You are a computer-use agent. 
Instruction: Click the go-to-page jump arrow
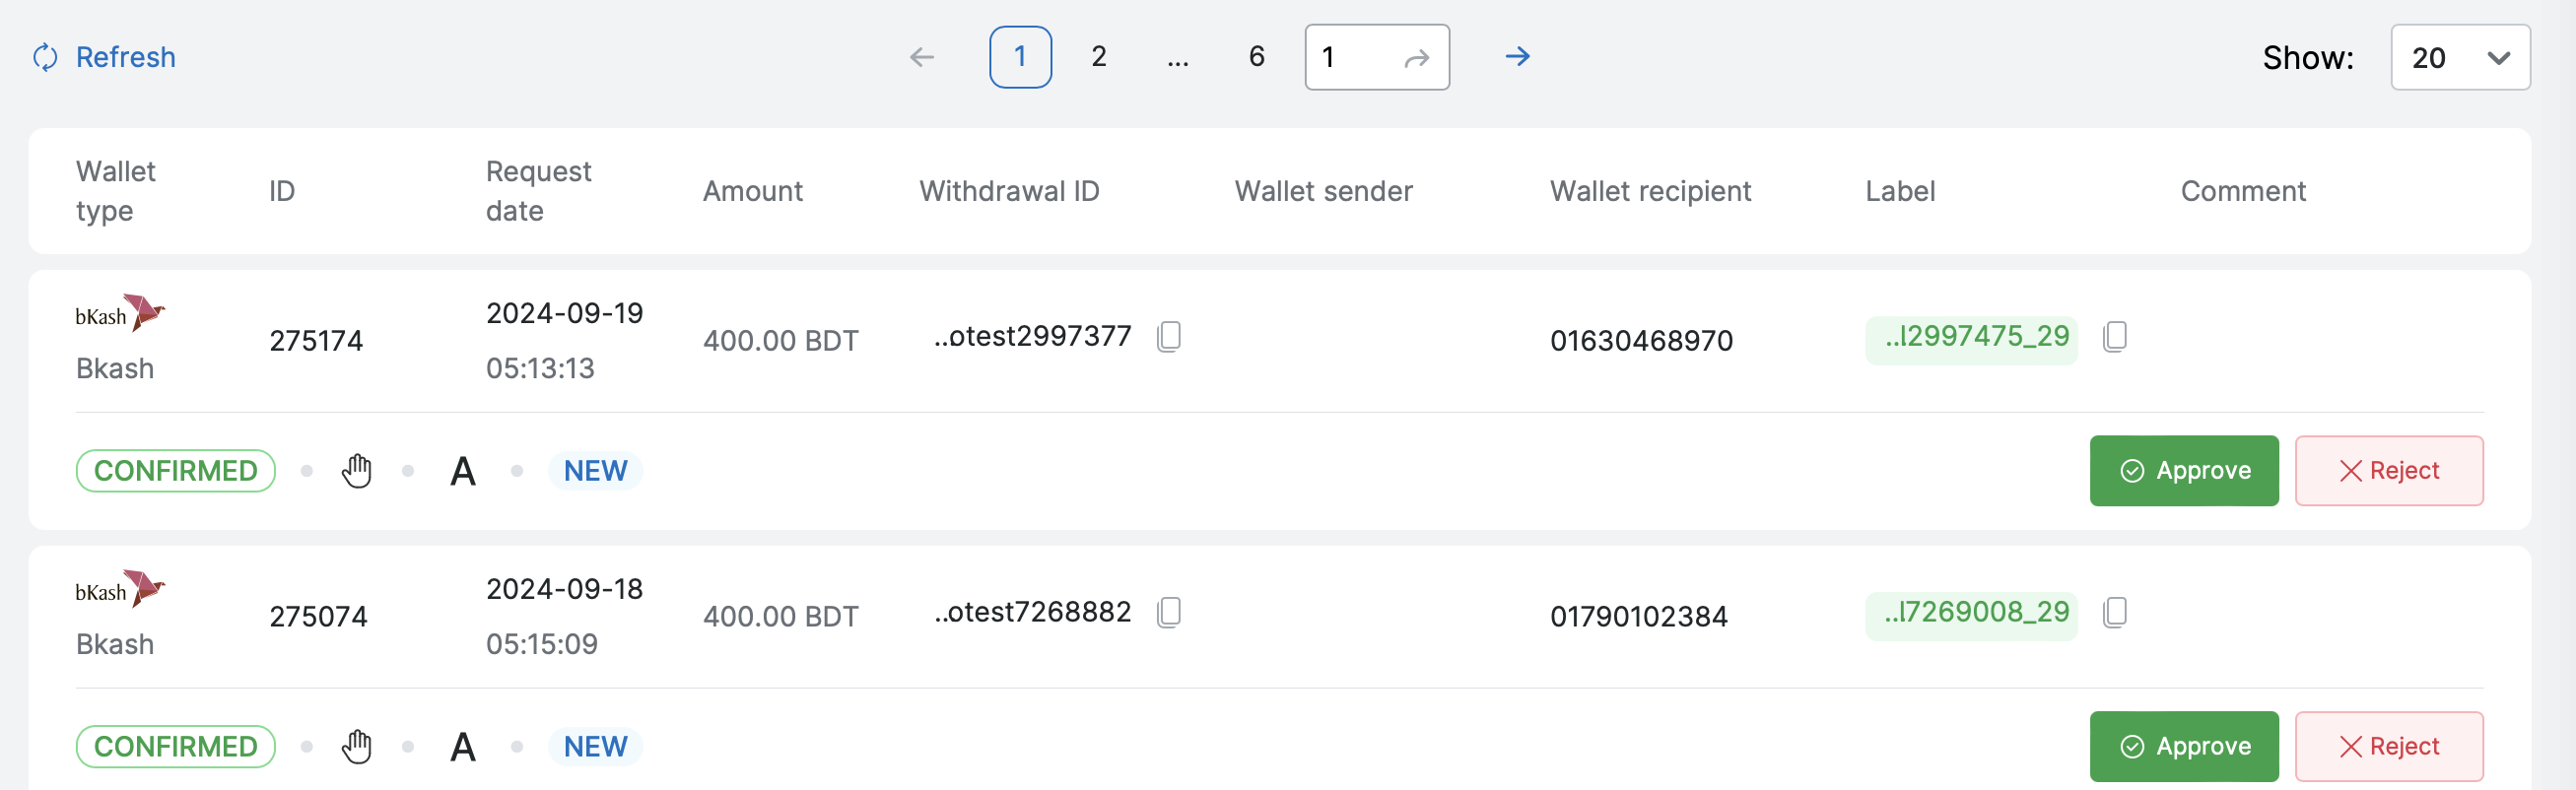1416,58
